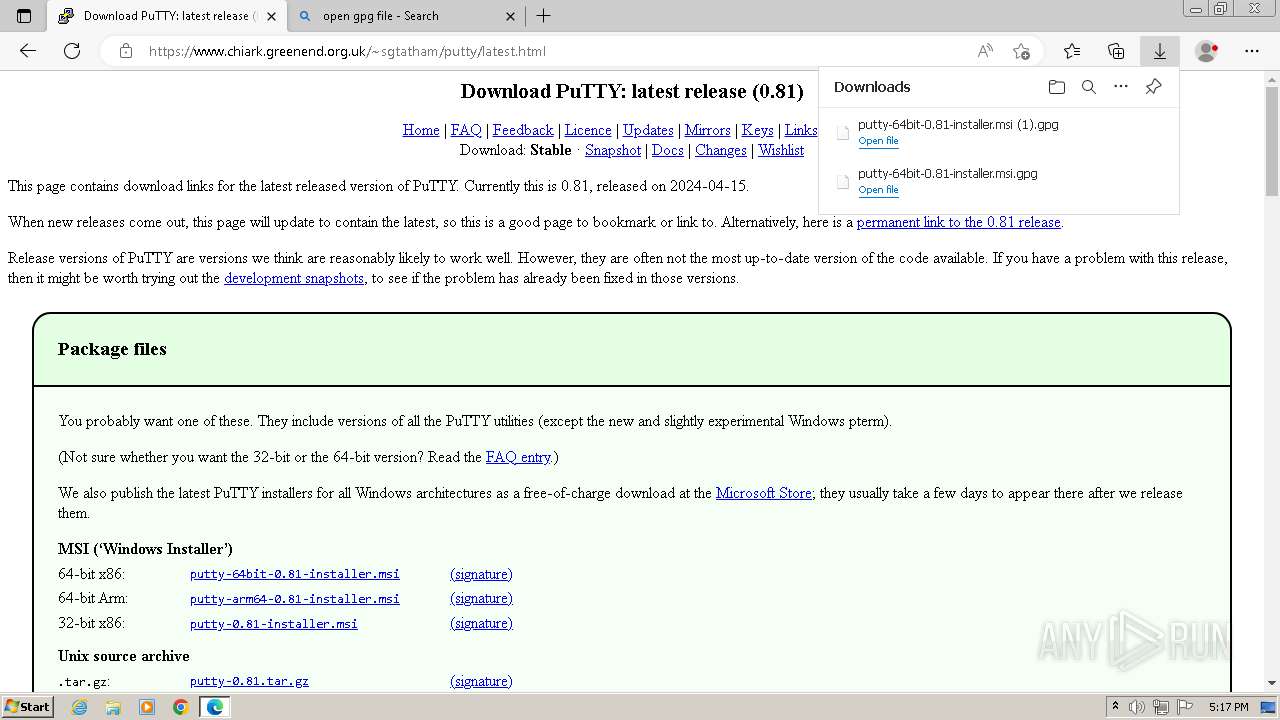1280x720 pixels.
Task: Launch Chrome from the taskbar
Action: [x=180, y=707]
